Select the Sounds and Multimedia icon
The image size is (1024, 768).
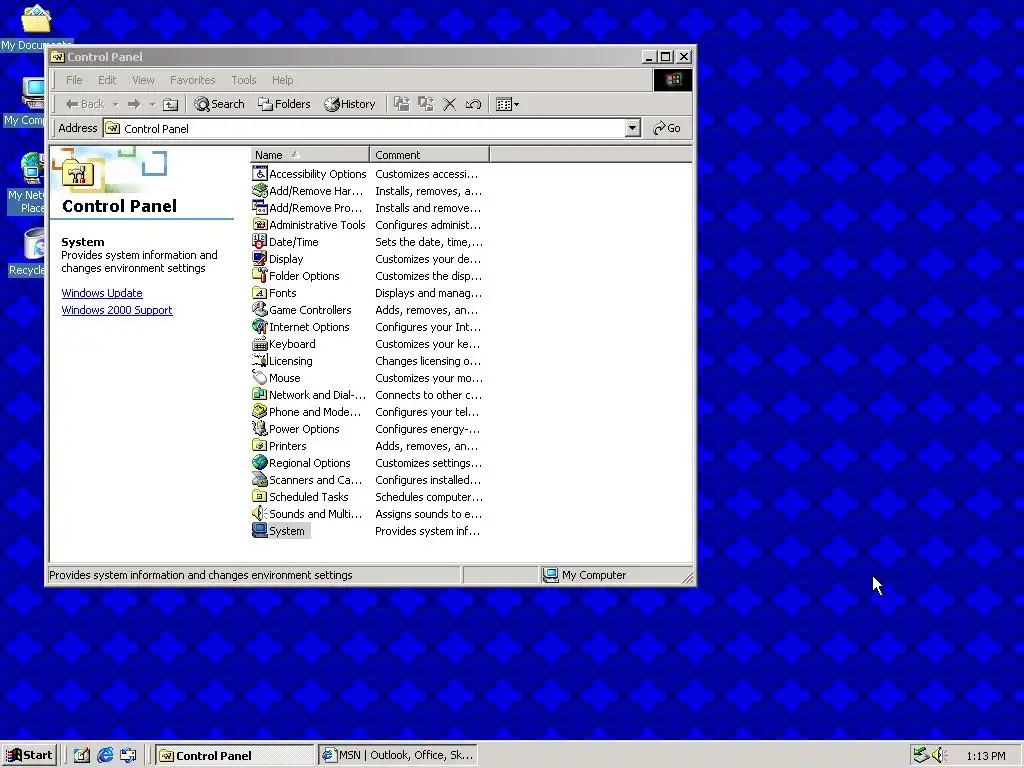tap(260, 513)
